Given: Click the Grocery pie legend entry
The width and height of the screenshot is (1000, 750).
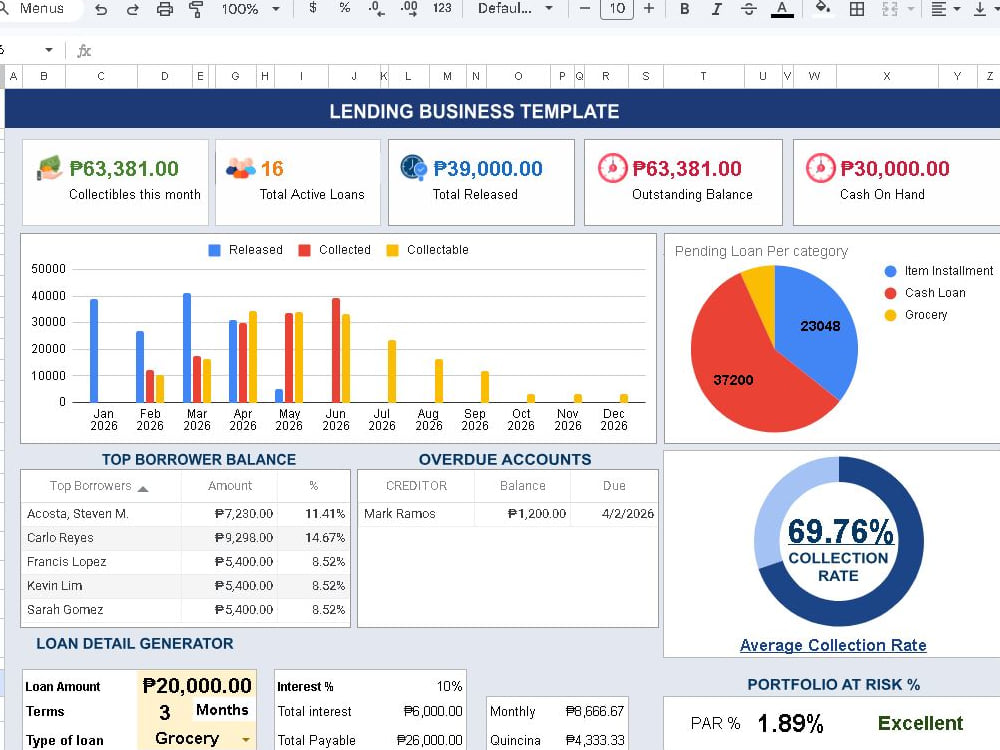Looking at the screenshot, I should (x=916, y=314).
